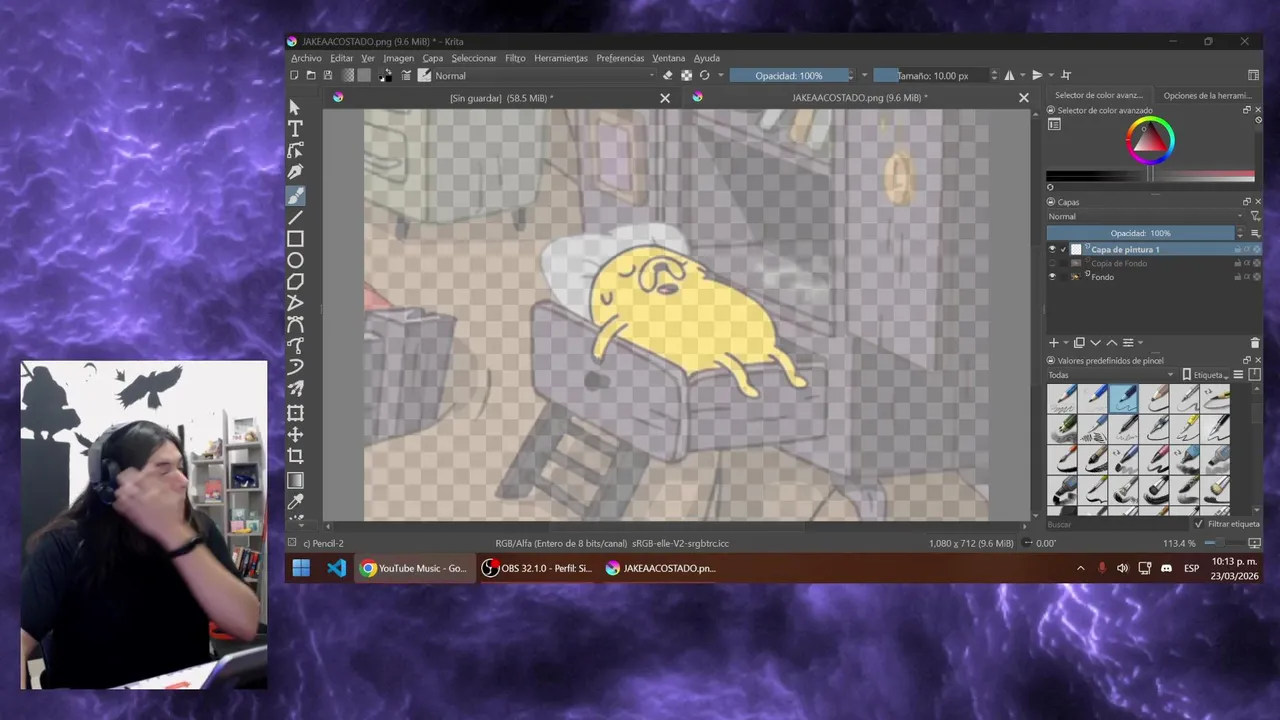Open the Windows Start menu
This screenshot has height=720, width=1280.
click(301, 568)
